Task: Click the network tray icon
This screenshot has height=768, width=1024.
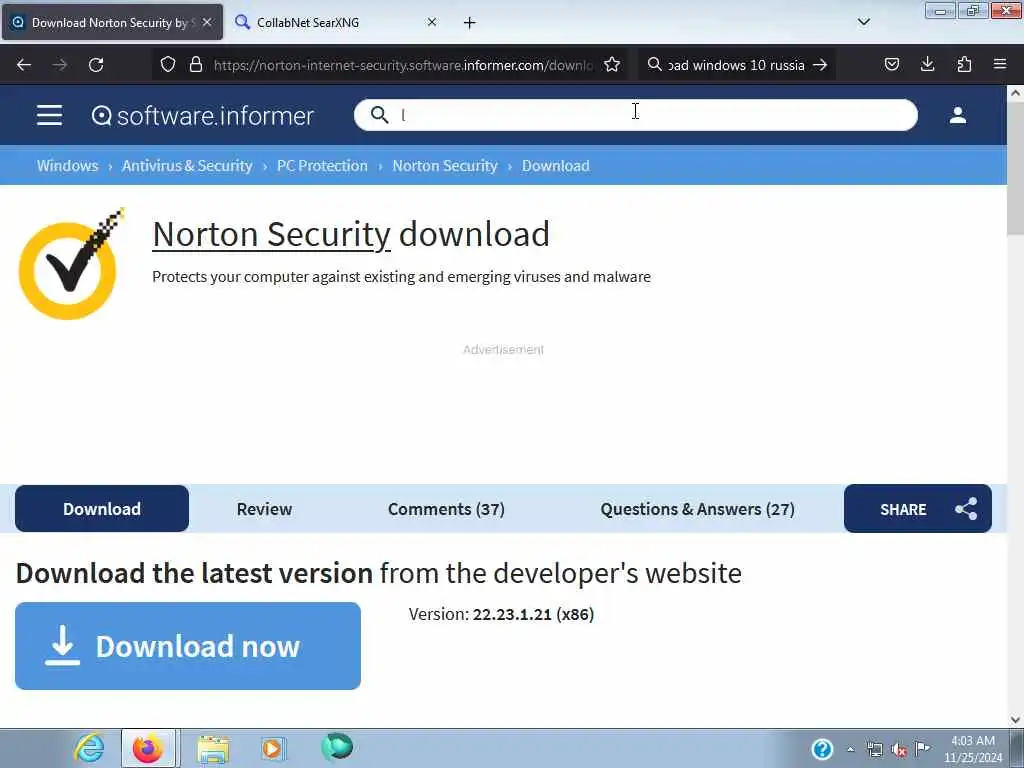Action: [874, 749]
